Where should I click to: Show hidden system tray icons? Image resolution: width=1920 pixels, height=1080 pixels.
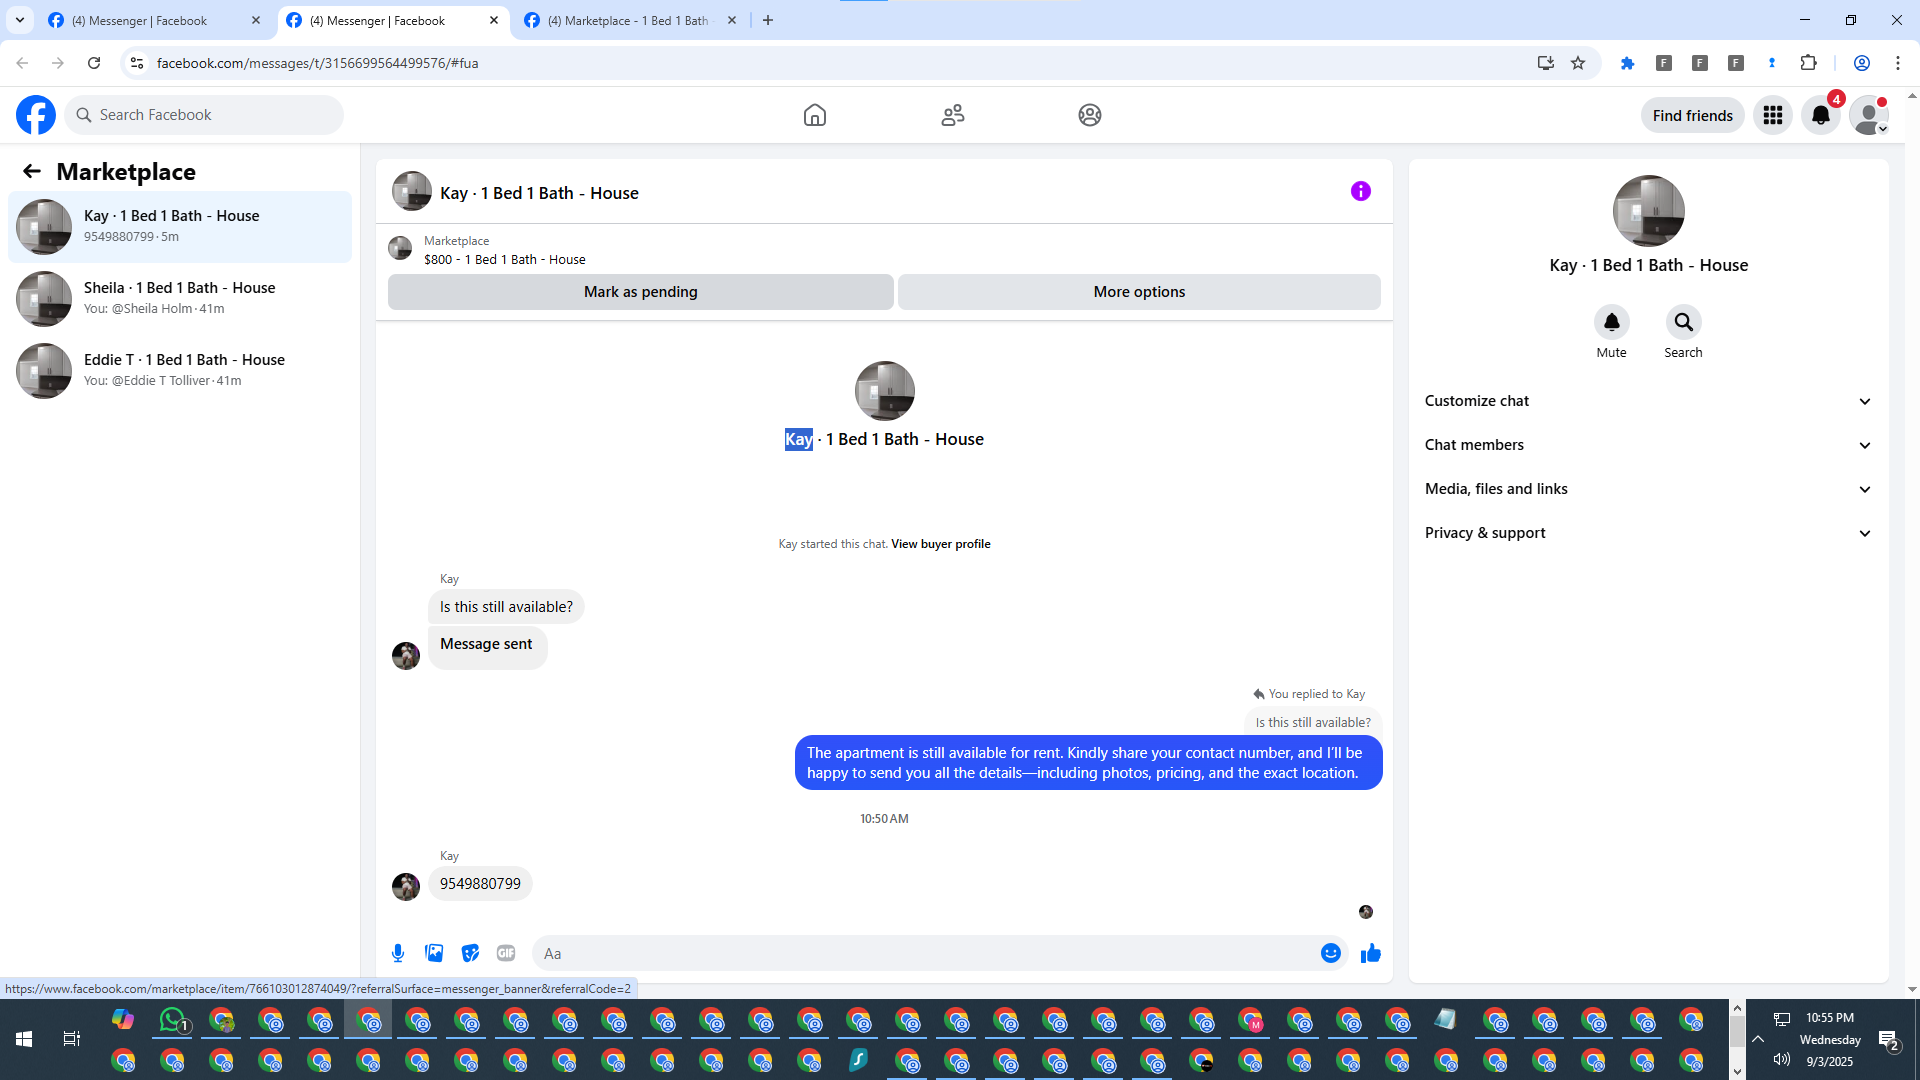(1757, 1039)
